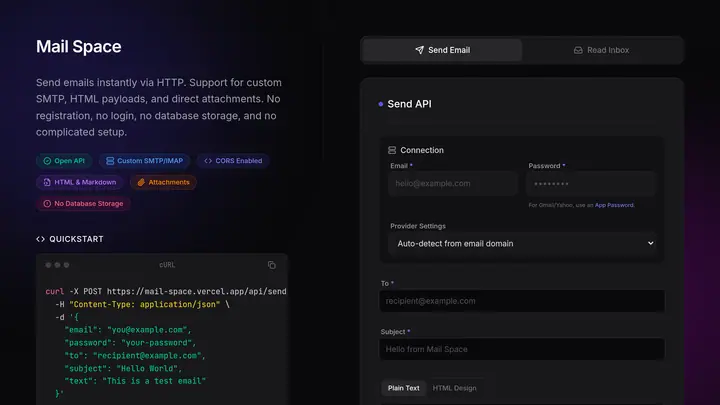Click the Open API check icon
720x405 pixels.
coord(47,161)
